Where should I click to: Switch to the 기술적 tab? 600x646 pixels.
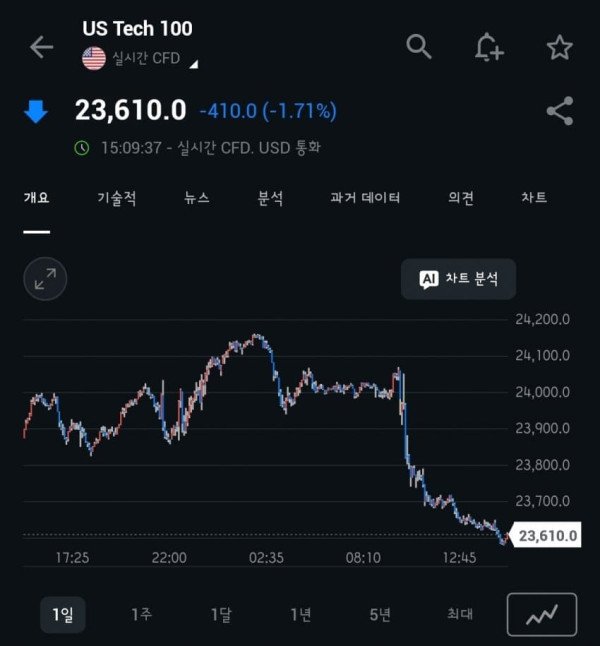coord(117,198)
